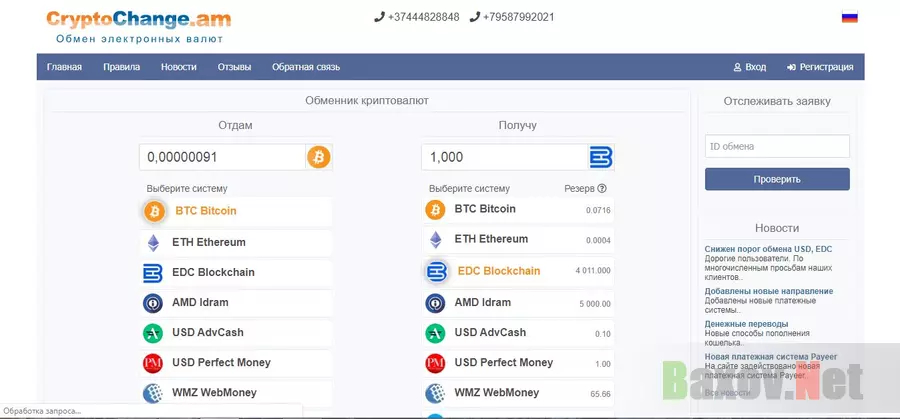Click the Получу amount field showing 1,000
This screenshot has width=900, height=419.
(x=505, y=157)
